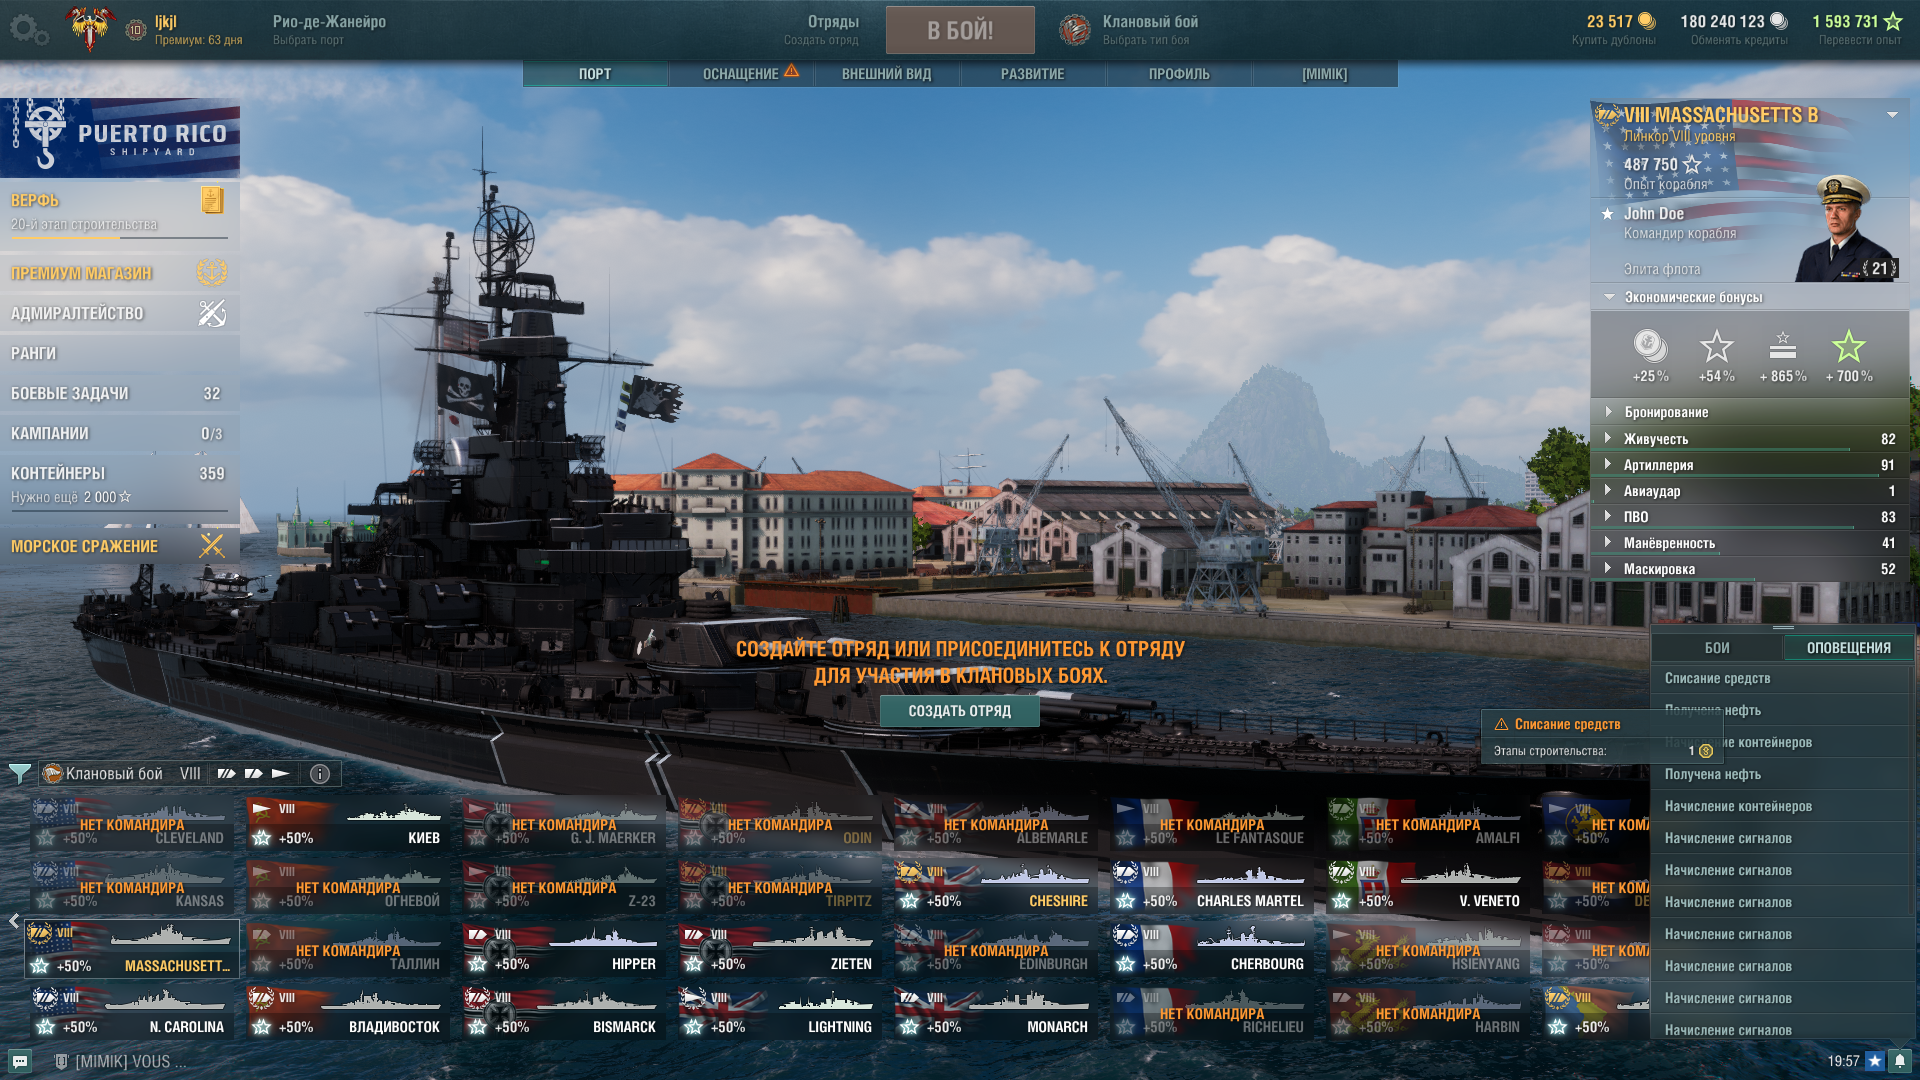Click the credits silver coin icon
Screen dimensions: 1920x1080
1778,21
